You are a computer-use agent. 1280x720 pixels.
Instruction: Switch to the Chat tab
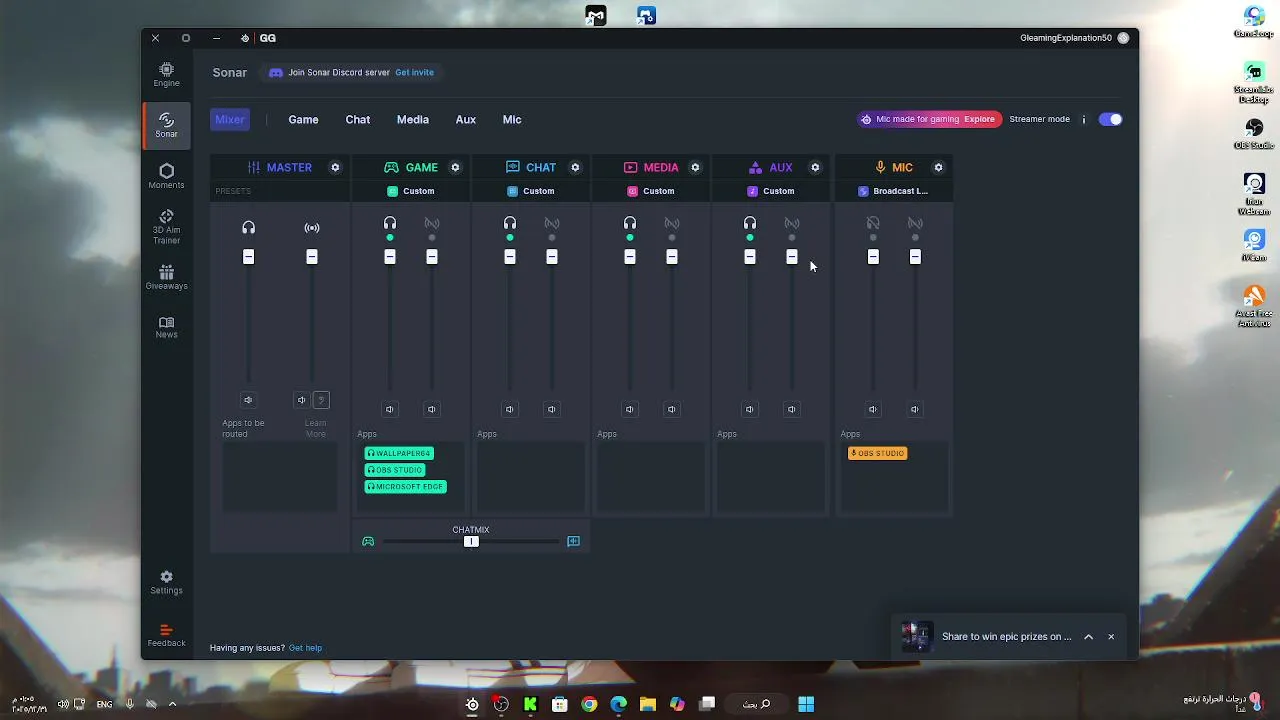pyautogui.click(x=358, y=119)
